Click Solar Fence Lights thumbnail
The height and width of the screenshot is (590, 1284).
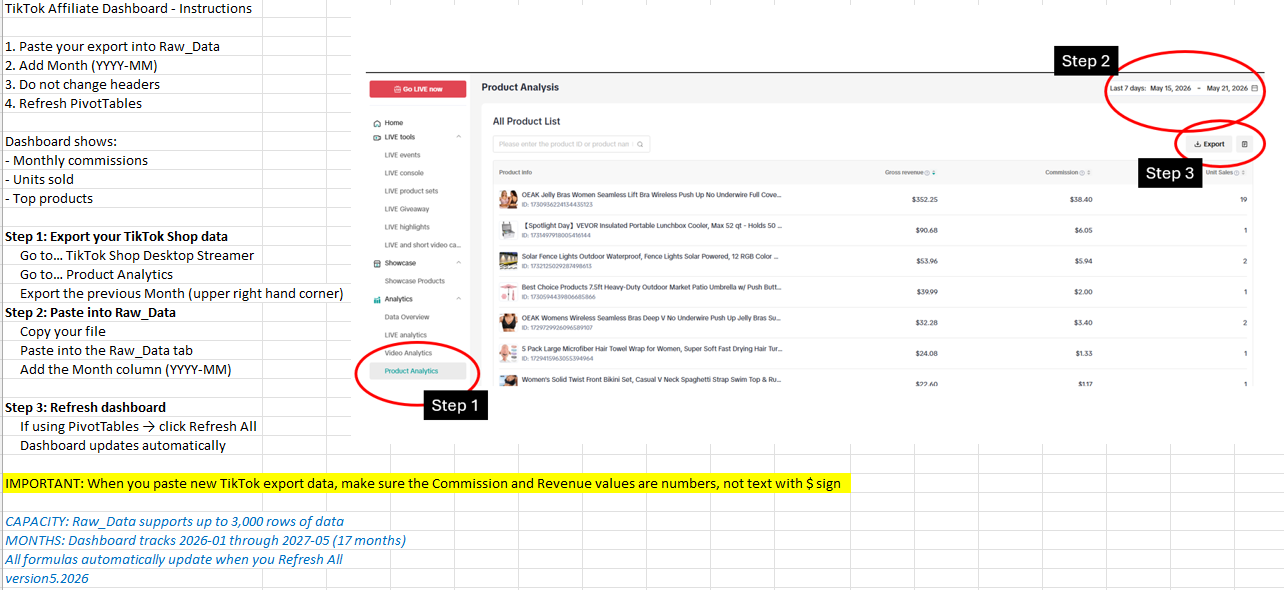pos(508,261)
